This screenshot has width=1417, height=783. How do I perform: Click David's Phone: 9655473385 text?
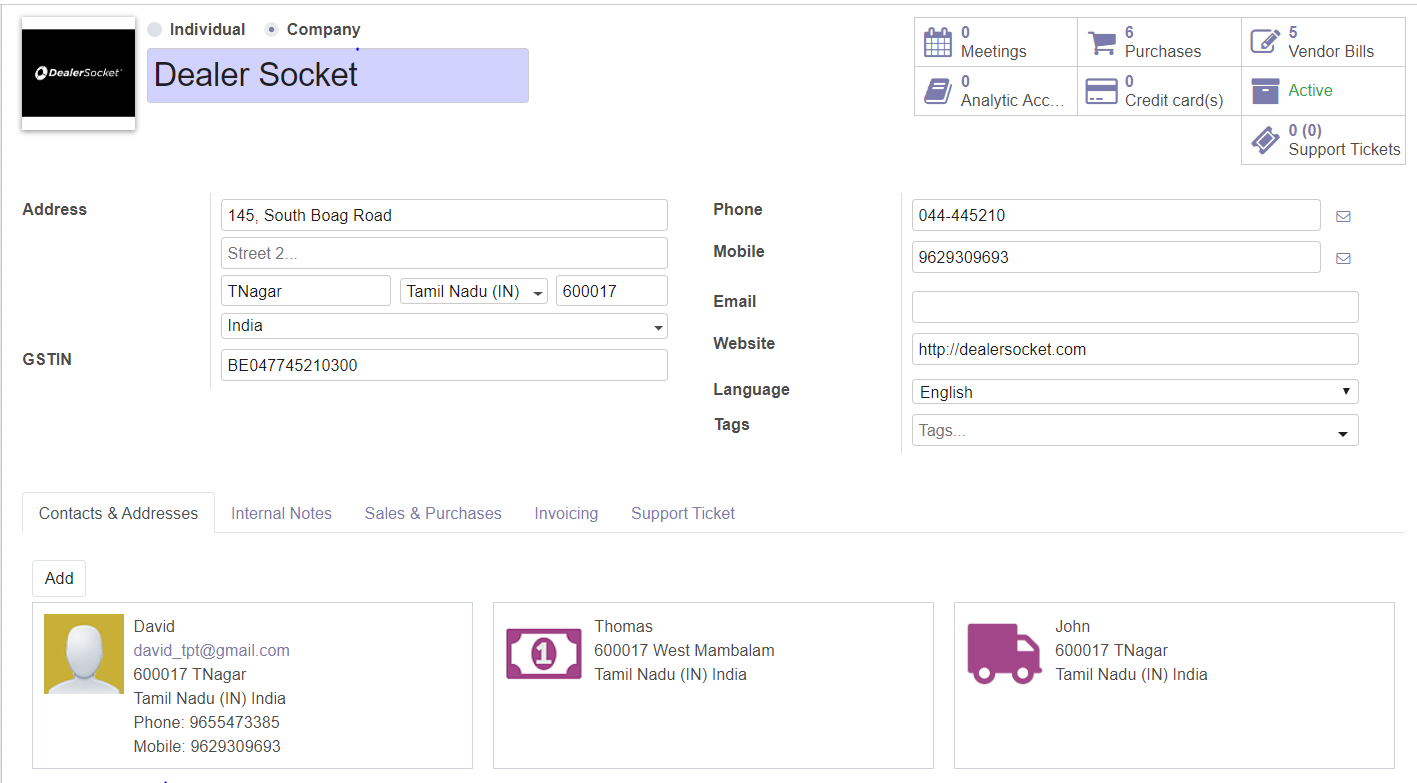click(x=207, y=722)
